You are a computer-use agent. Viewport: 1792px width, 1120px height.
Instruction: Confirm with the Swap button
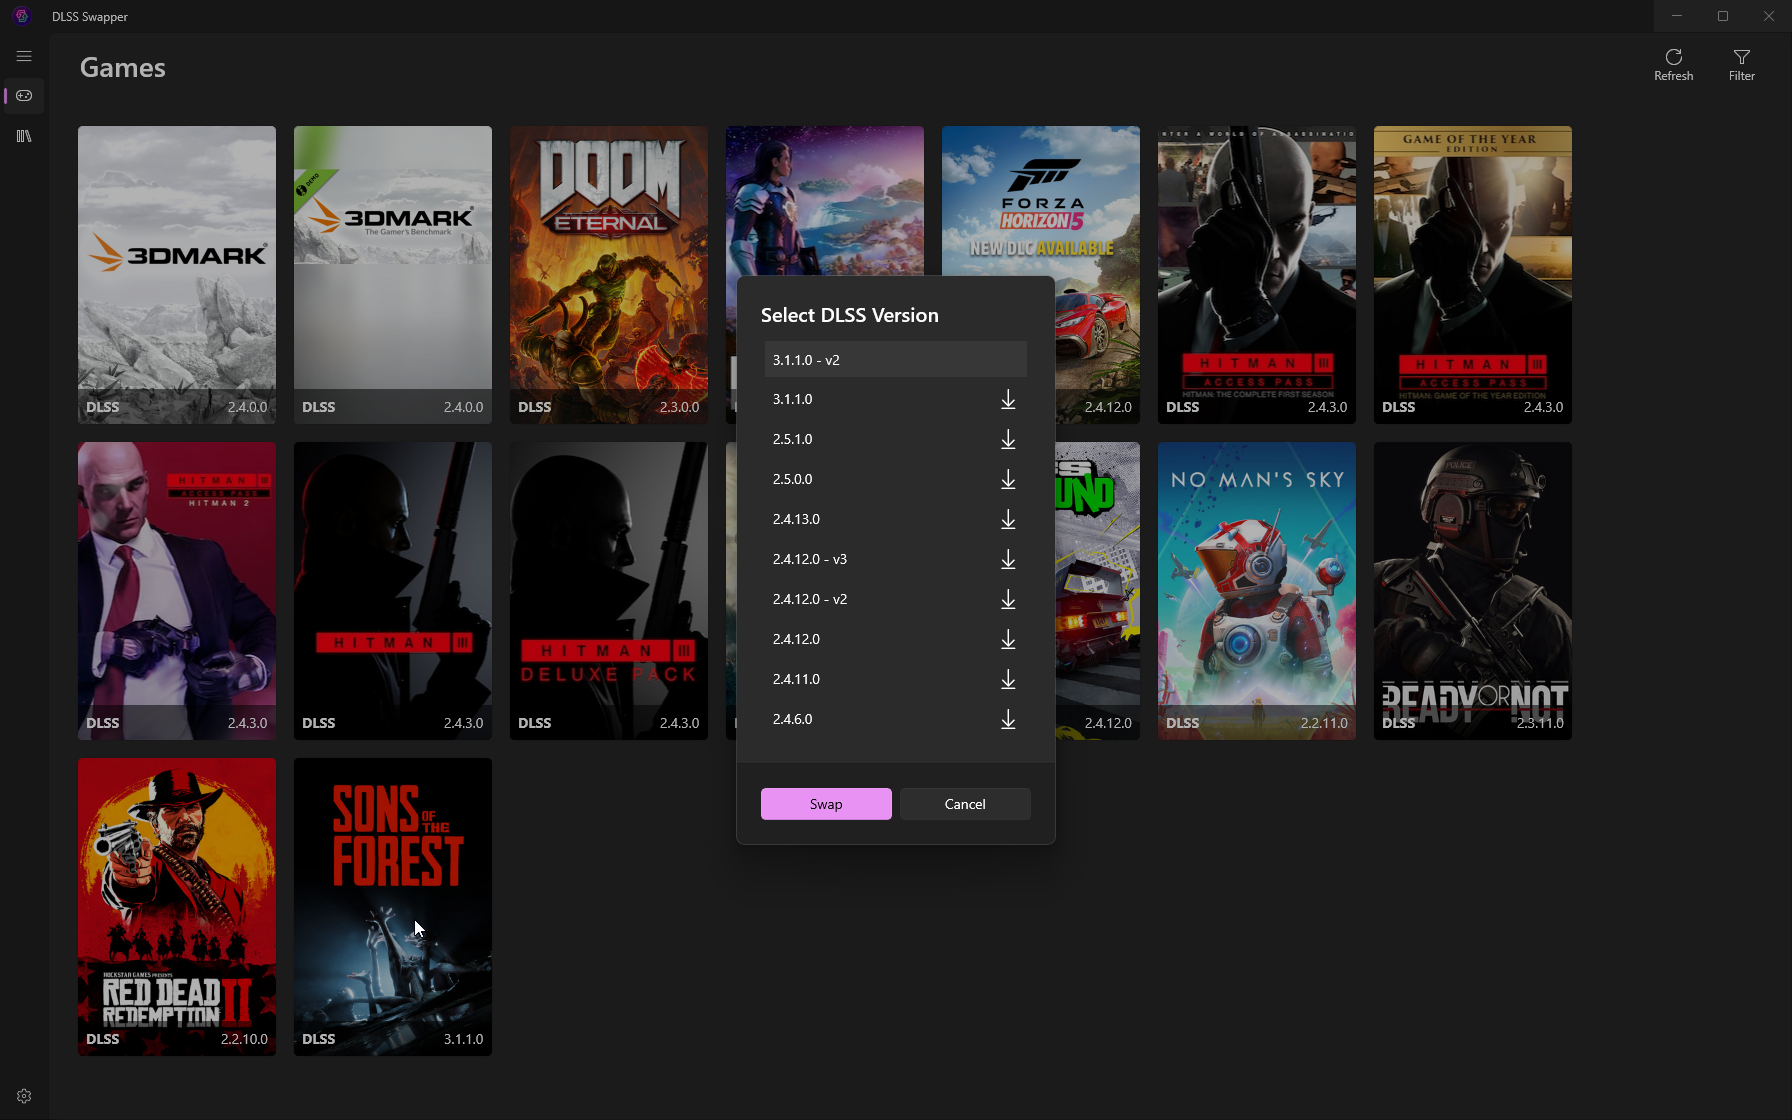(826, 804)
